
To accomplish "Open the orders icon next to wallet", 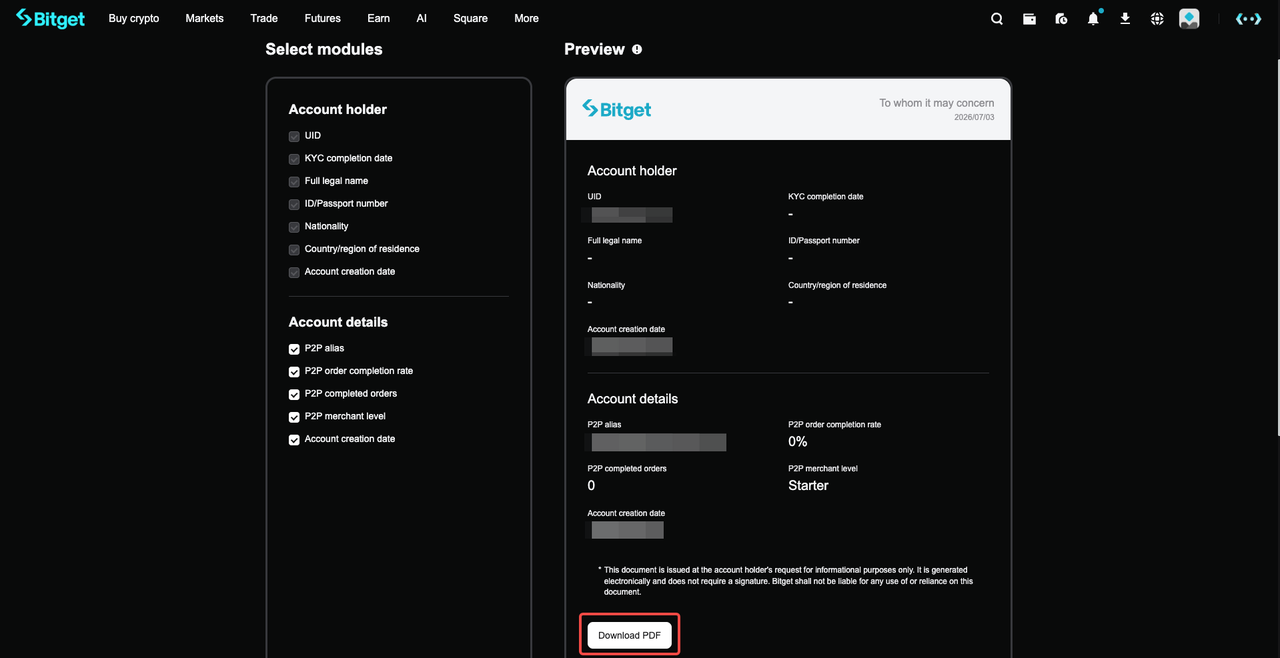I will click(x=1061, y=18).
